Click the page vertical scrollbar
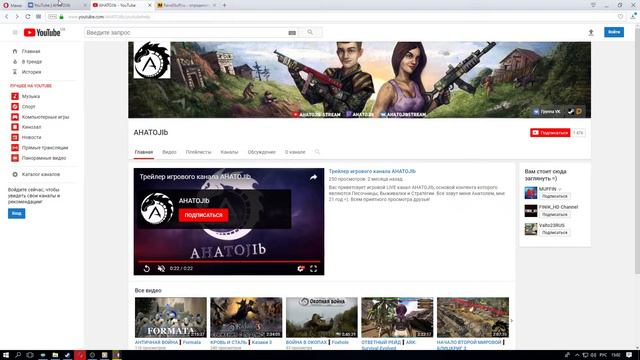Screen dimensions: 640x360 (637, 151)
